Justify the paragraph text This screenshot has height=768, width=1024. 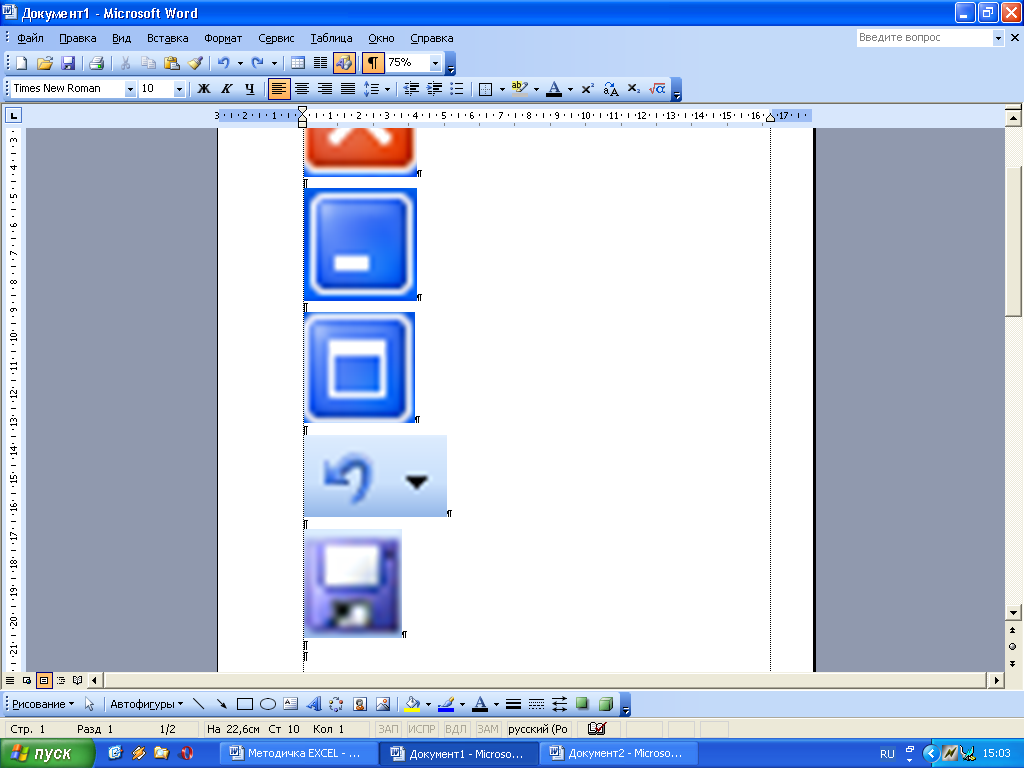[x=348, y=89]
